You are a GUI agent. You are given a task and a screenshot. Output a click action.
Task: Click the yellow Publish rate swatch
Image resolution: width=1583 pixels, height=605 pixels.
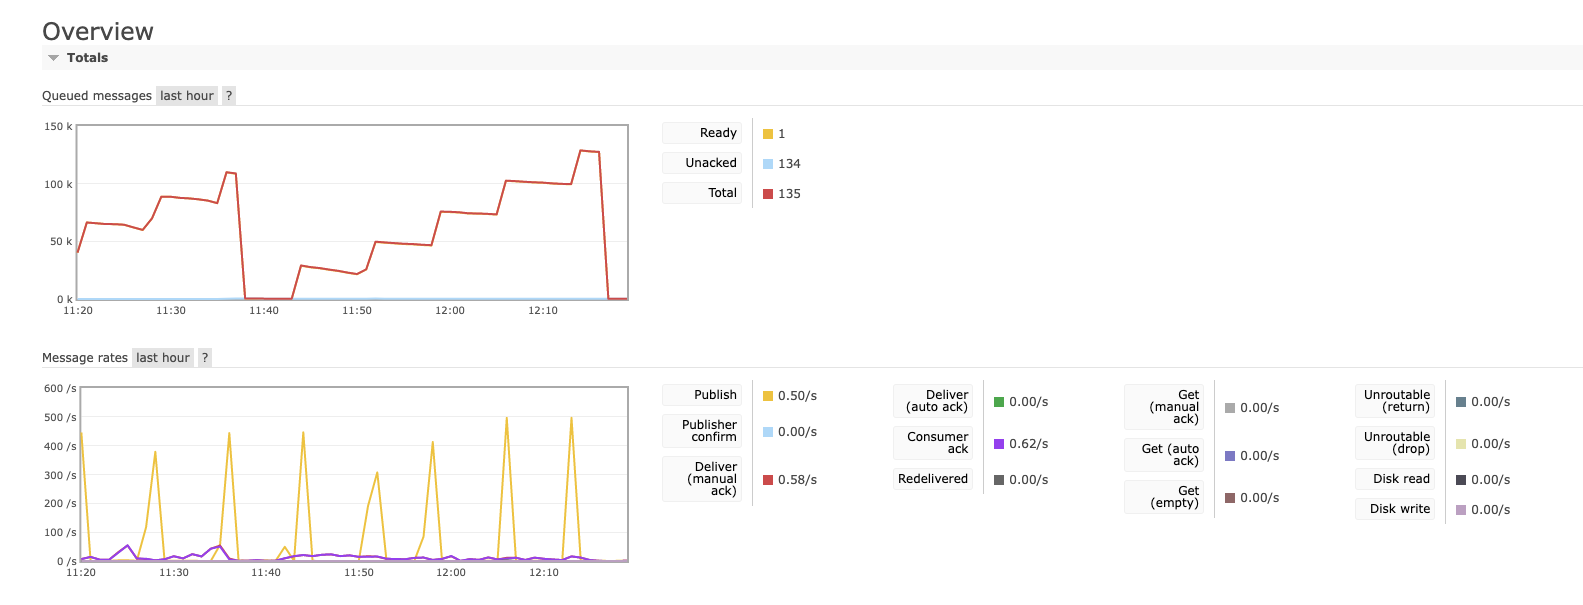tap(768, 396)
